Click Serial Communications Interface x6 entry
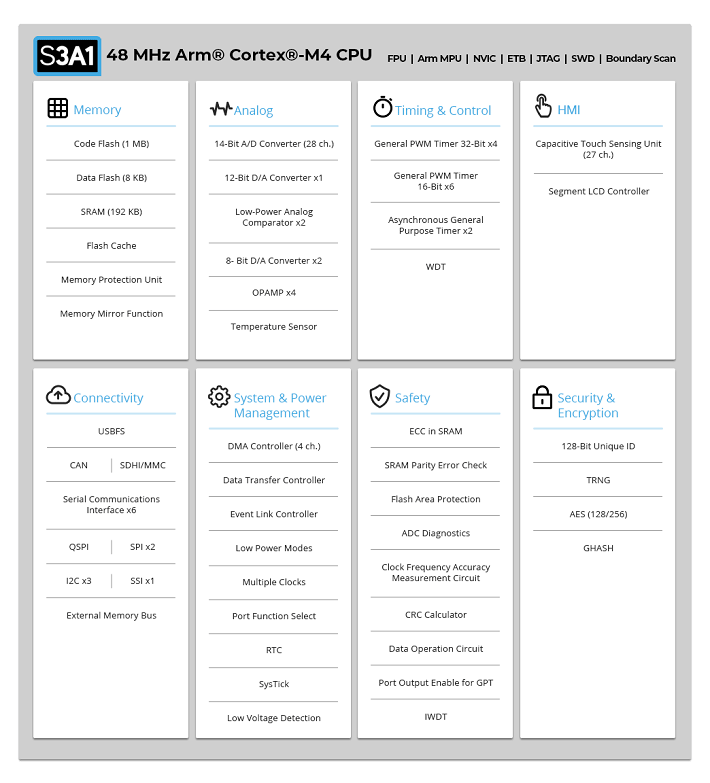Screen dimensions: 710x783 [111, 504]
